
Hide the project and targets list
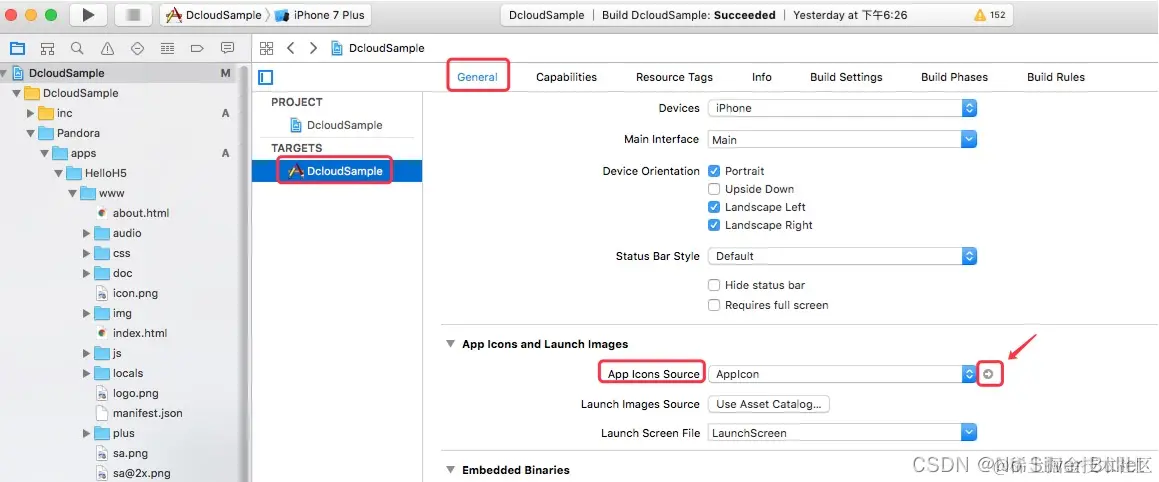pos(266,77)
